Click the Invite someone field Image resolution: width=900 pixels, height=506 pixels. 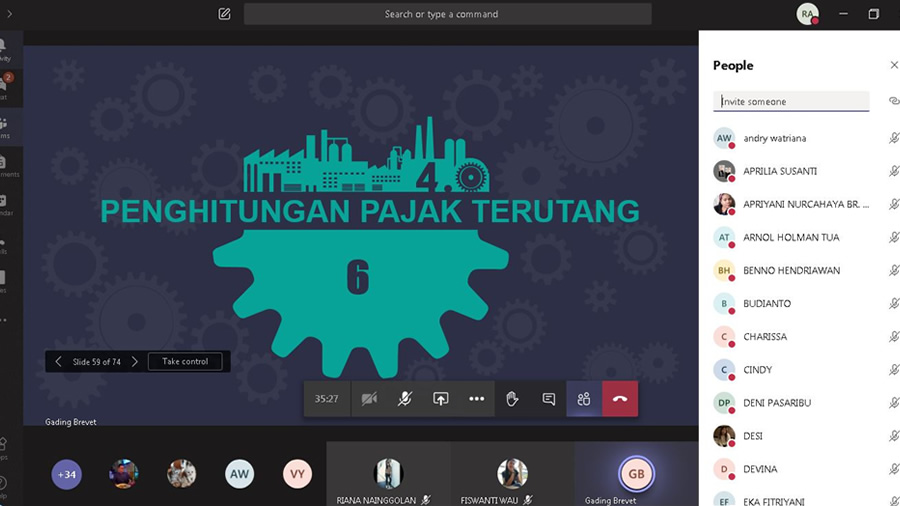(792, 101)
